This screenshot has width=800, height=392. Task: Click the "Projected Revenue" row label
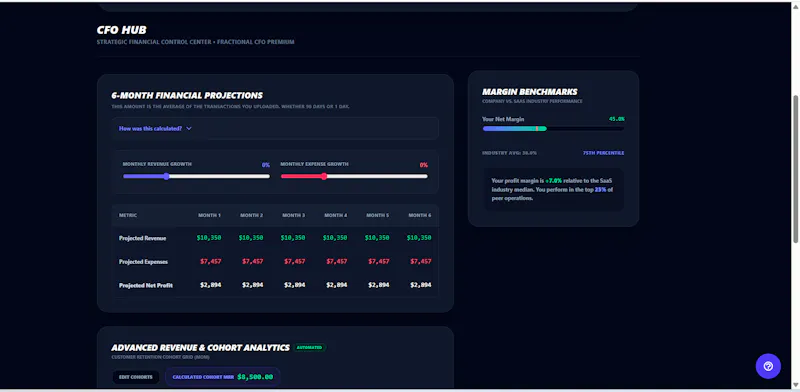coord(142,238)
